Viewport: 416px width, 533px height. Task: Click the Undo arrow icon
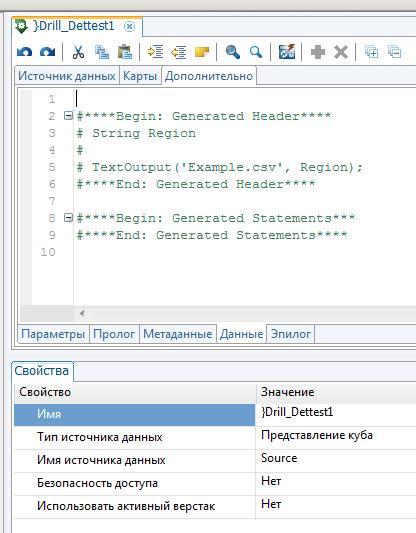coord(24,52)
